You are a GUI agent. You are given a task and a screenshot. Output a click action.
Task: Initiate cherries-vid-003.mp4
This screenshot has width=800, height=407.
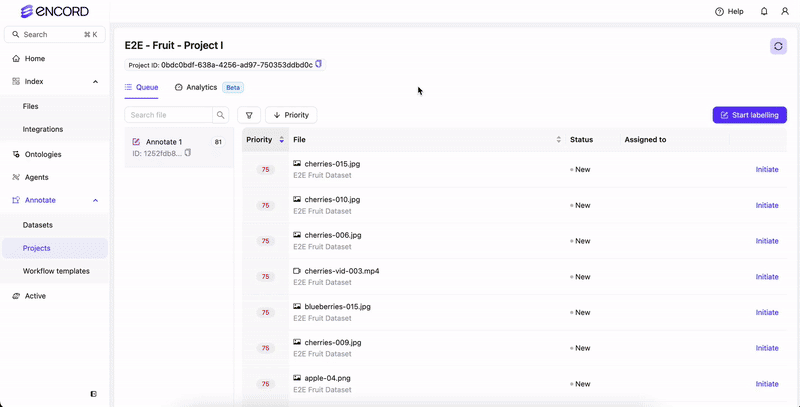[x=767, y=276]
